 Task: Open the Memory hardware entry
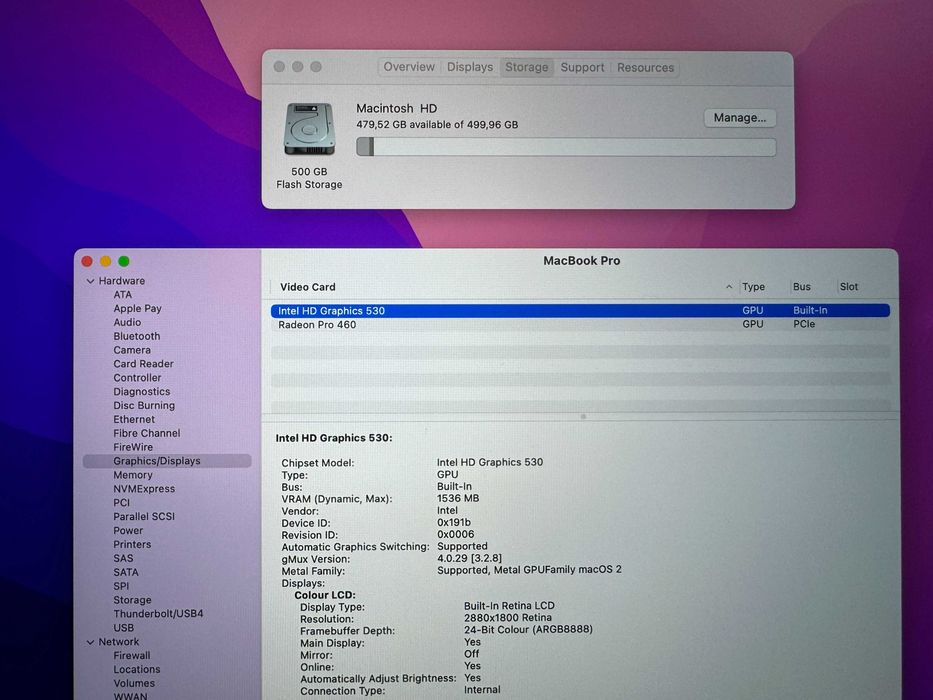133,475
